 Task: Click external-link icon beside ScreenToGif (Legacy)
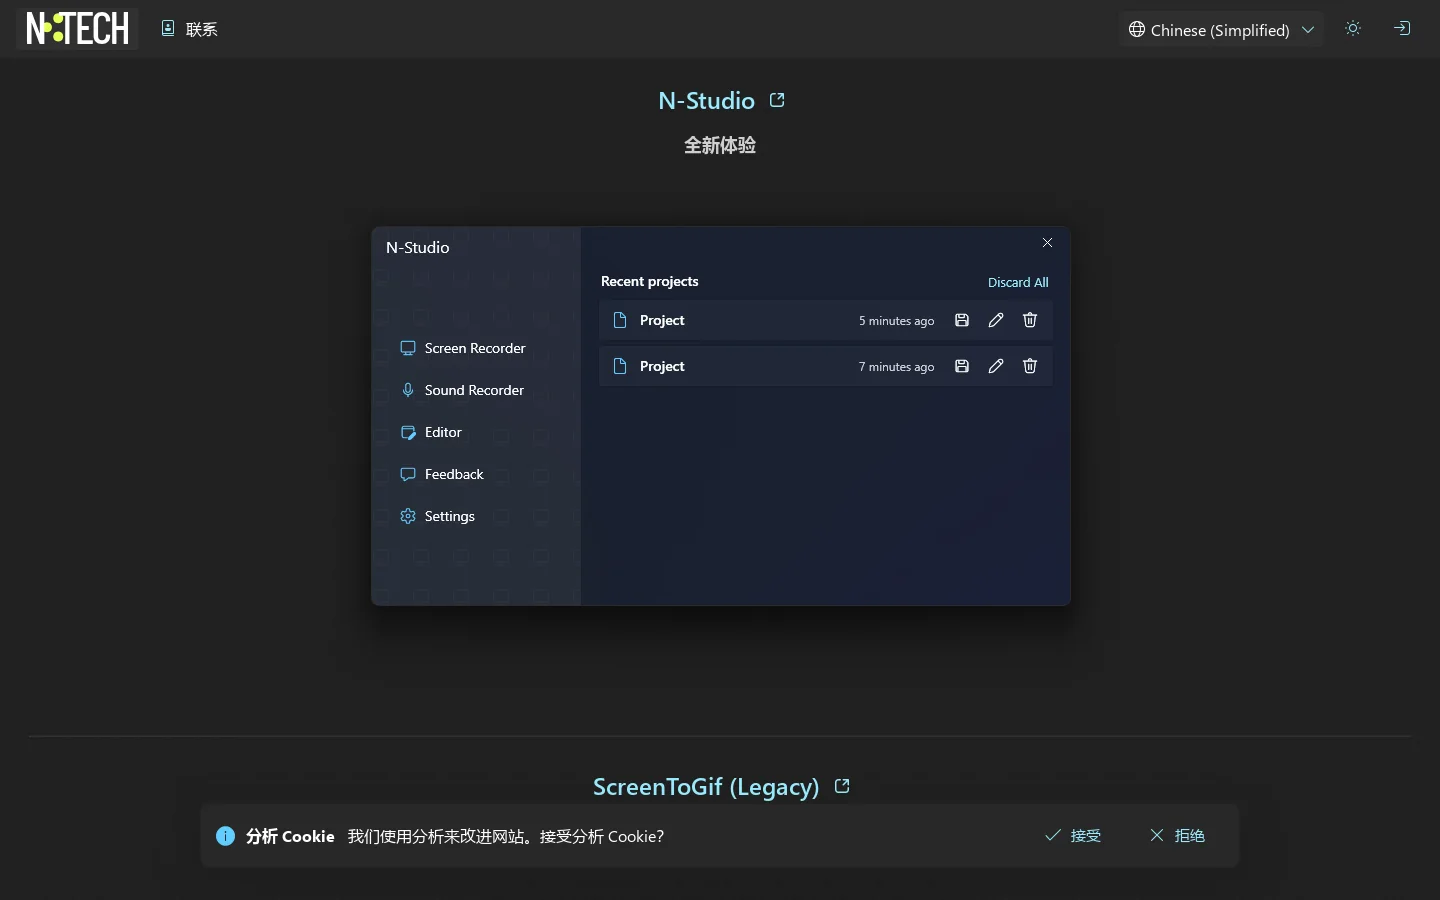(x=842, y=786)
